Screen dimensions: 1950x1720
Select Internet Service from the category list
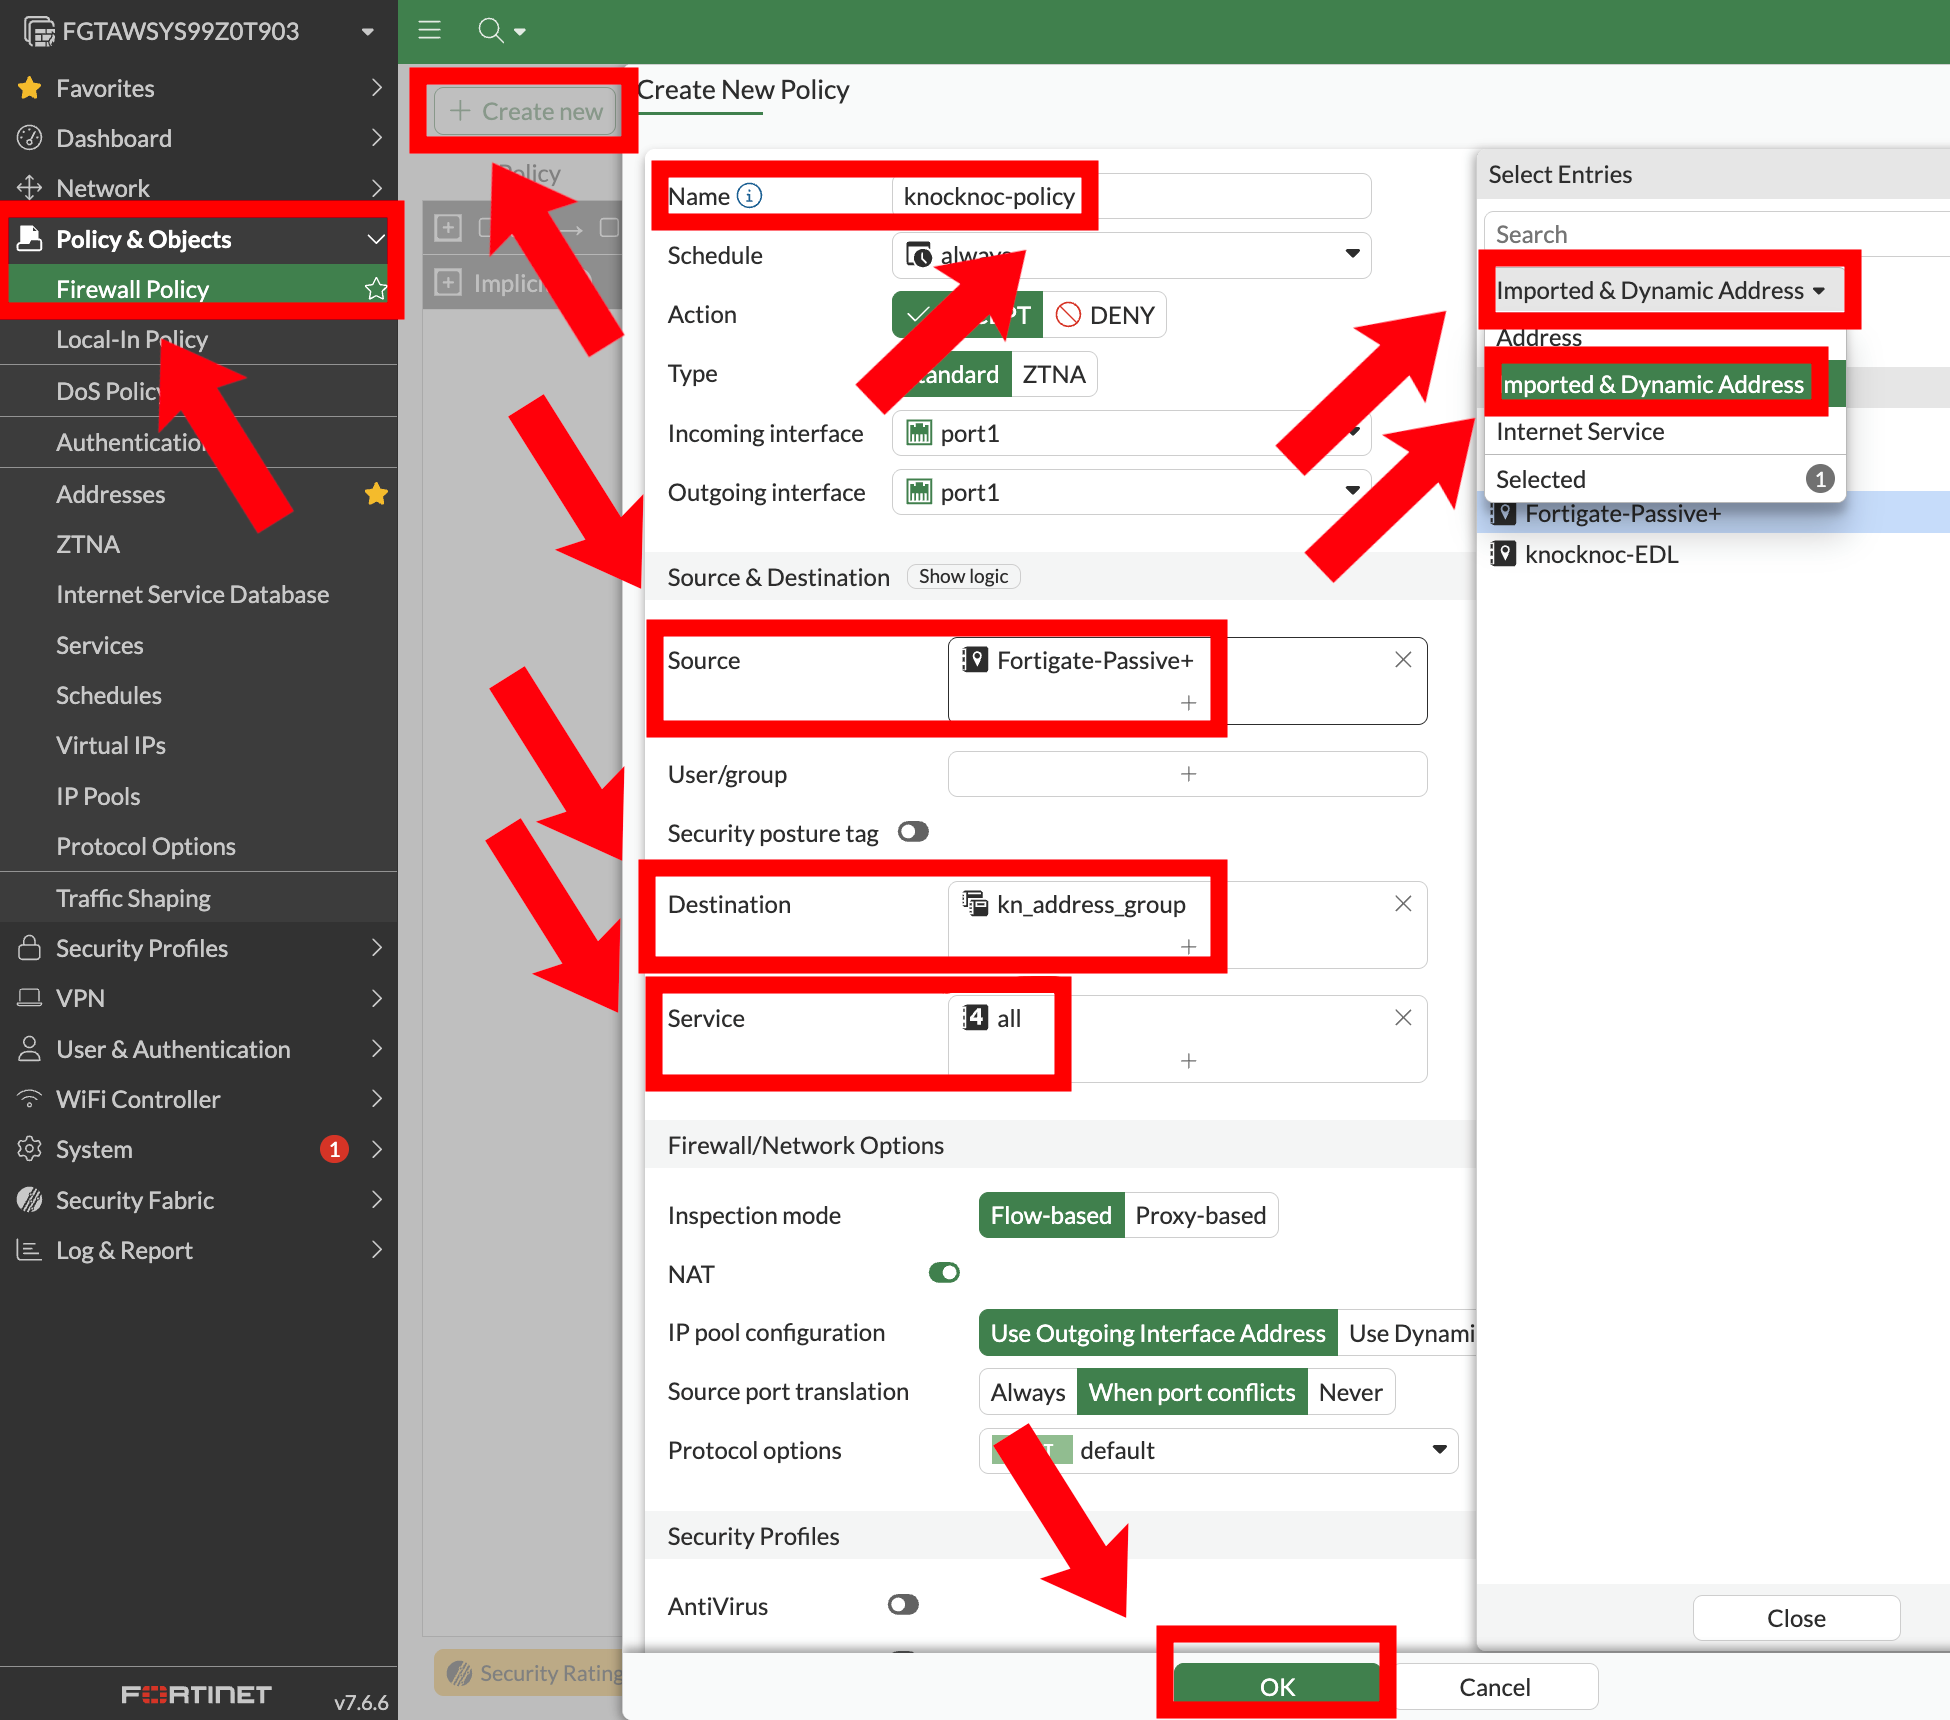click(1580, 432)
